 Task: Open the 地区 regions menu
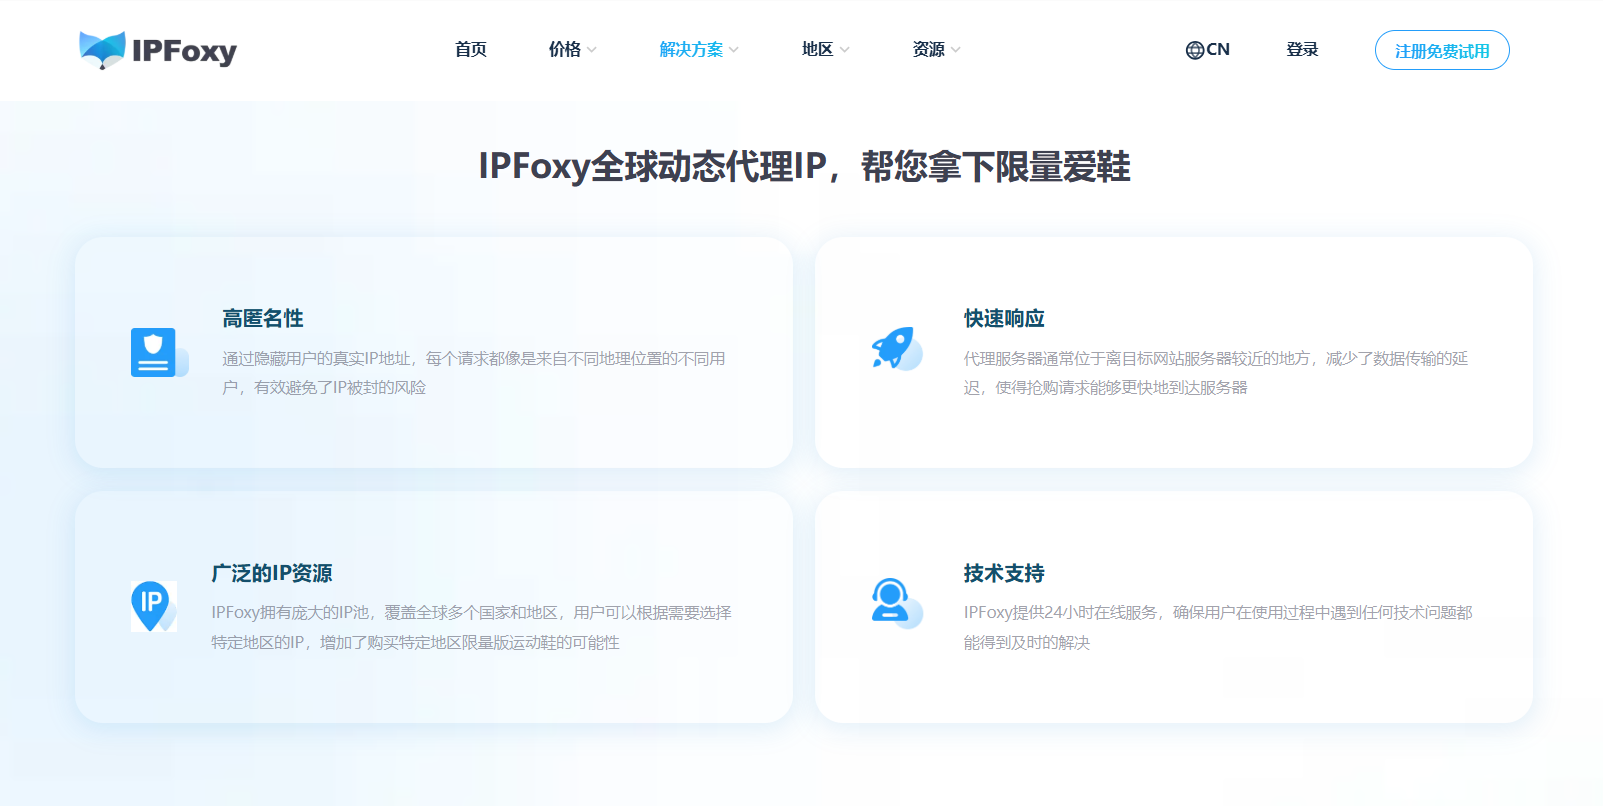(x=818, y=49)
